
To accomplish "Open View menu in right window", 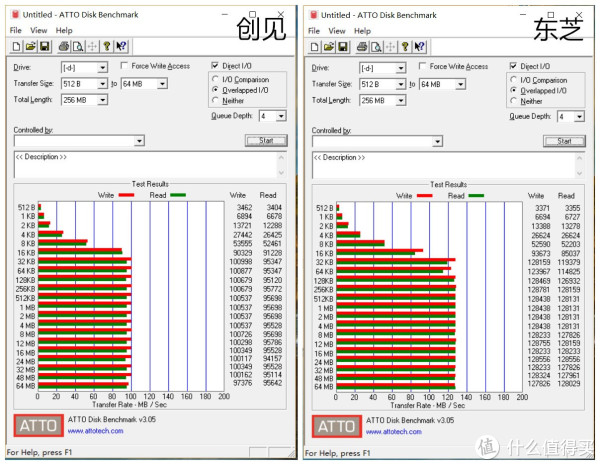I will [337, 31].
